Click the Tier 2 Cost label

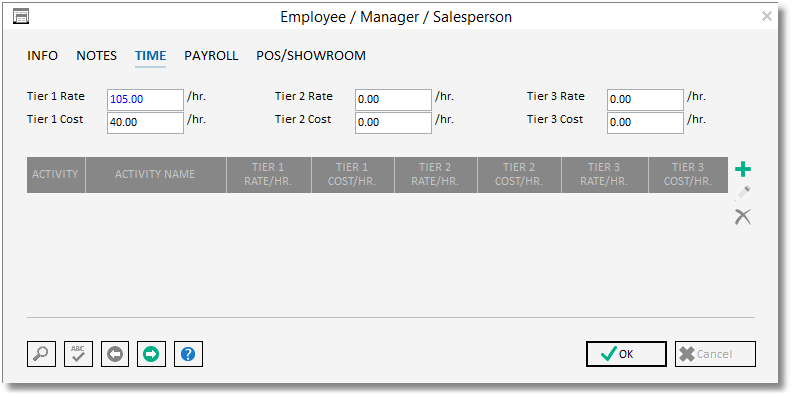pos(303,119)
